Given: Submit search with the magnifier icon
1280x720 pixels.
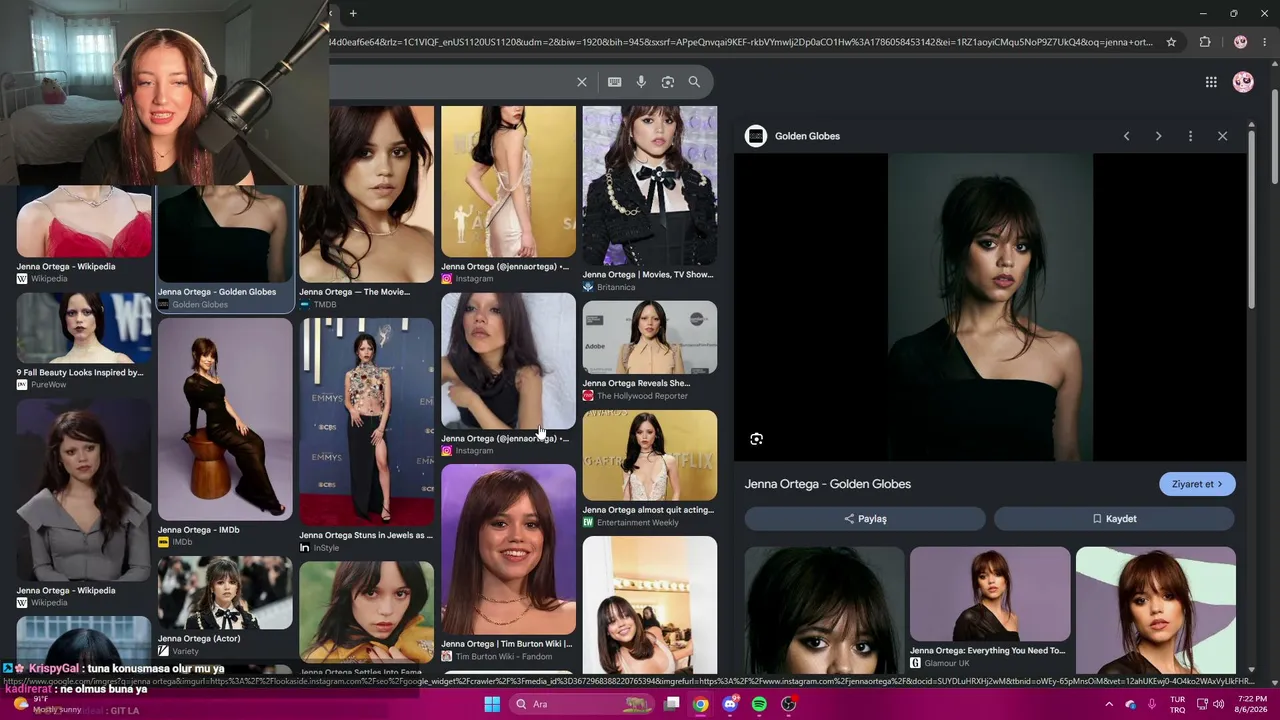Looking at the screenshot, I should 694,82.
